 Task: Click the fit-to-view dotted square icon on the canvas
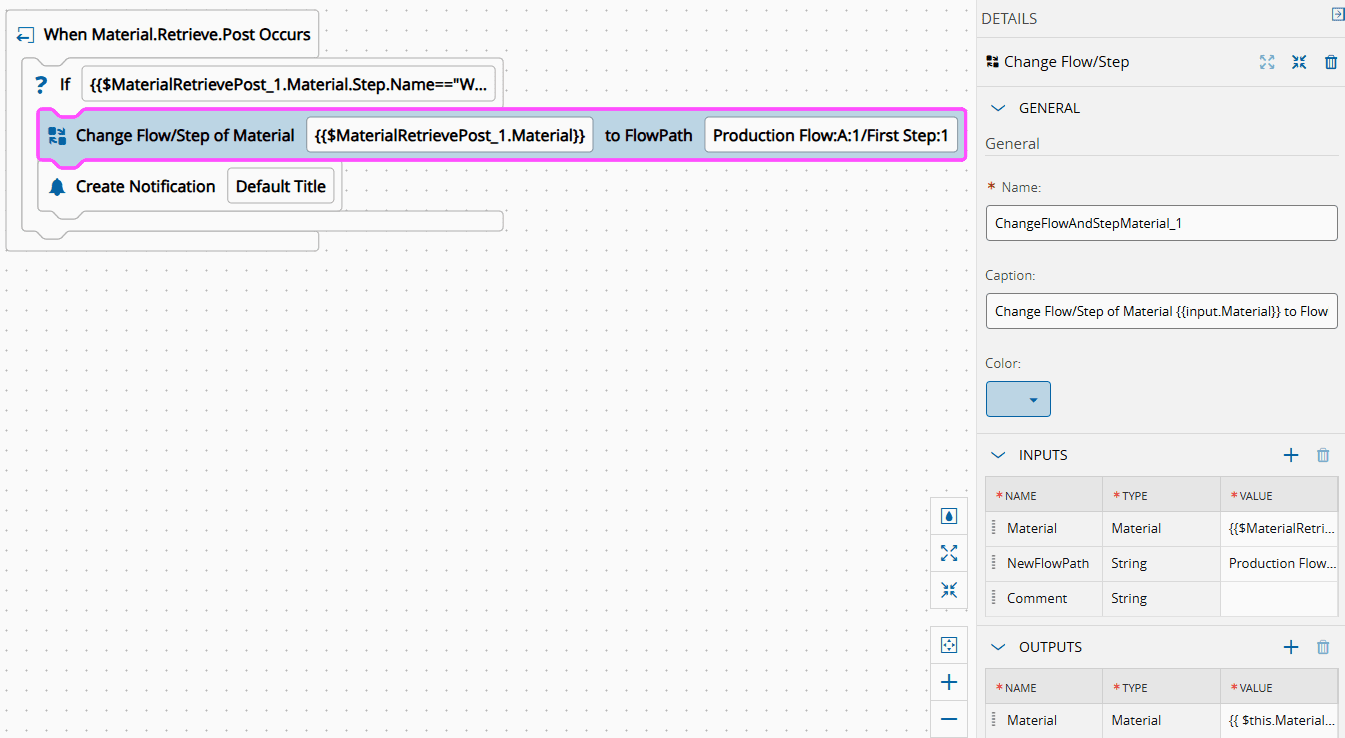949,645
